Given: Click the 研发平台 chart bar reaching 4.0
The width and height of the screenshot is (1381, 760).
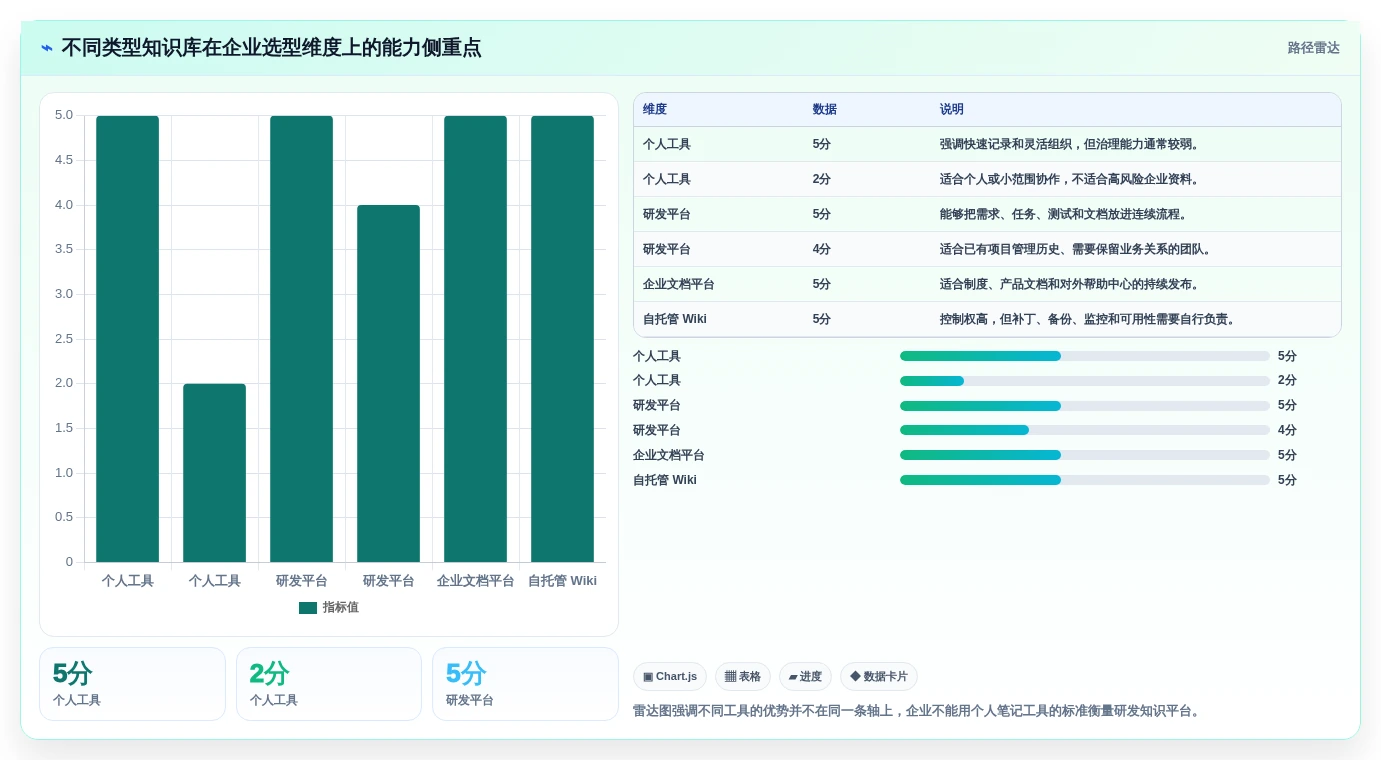Looking at the screenshot, I should 388,384.
